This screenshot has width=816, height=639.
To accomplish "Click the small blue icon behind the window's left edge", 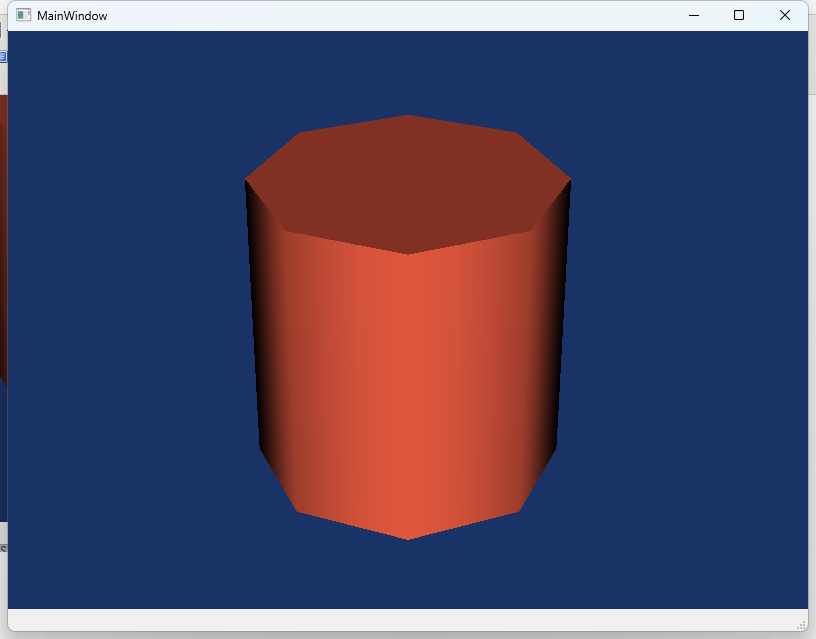I will (3, 57).
